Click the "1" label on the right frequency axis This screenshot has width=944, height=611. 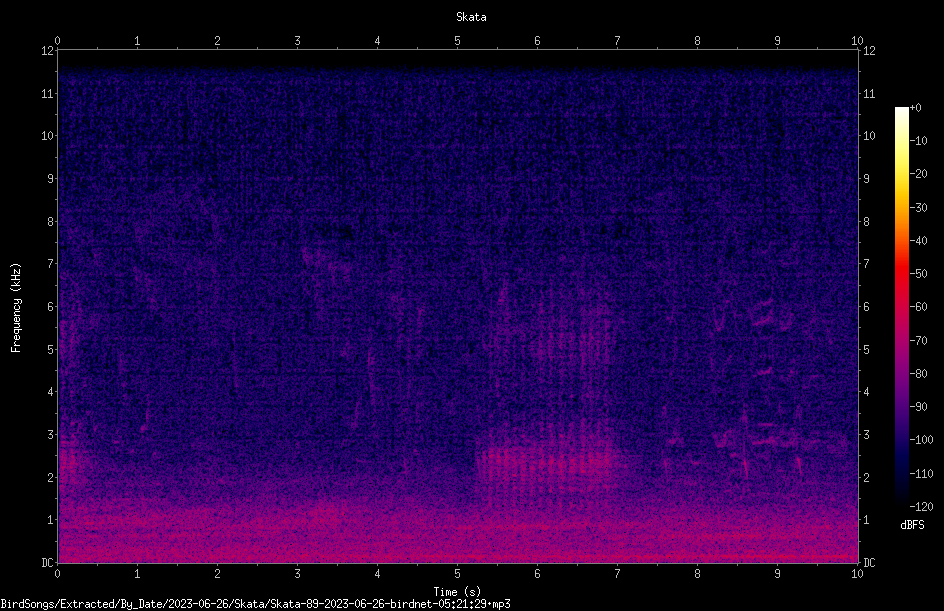[x=866, y=520]
